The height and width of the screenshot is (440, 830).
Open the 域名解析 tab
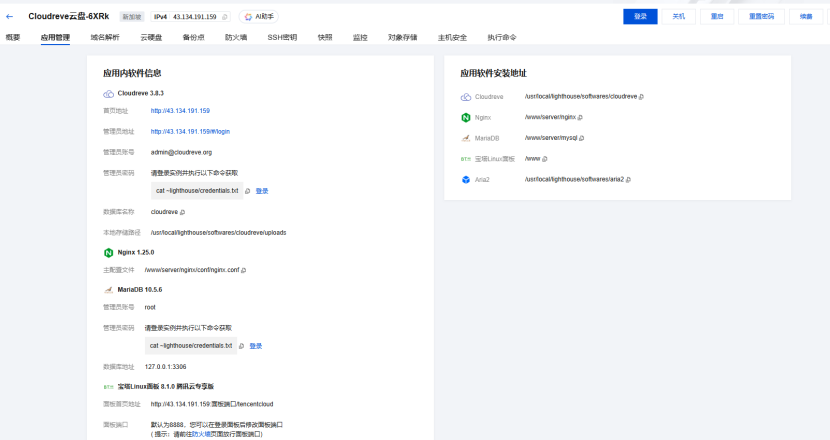(105, 38)
